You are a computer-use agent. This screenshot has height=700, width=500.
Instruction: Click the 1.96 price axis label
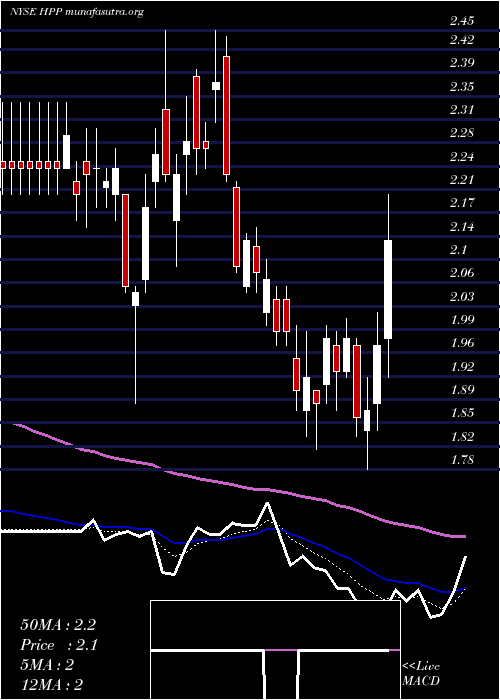[x=462, y=343]
